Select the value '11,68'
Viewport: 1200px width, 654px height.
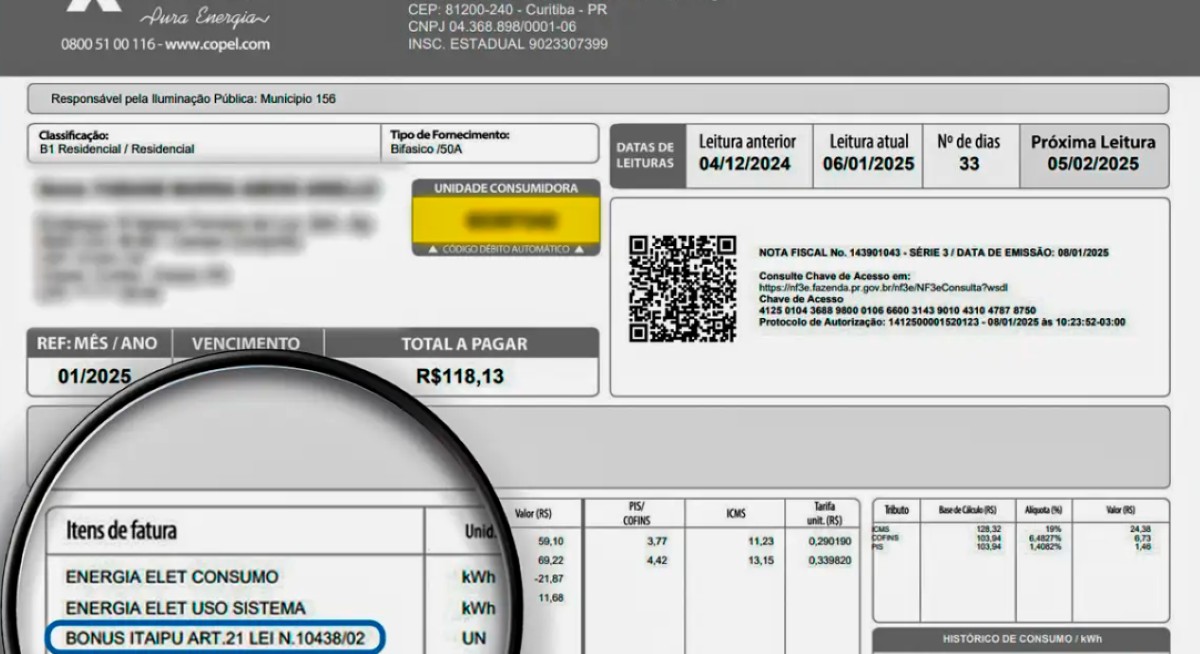550,598
